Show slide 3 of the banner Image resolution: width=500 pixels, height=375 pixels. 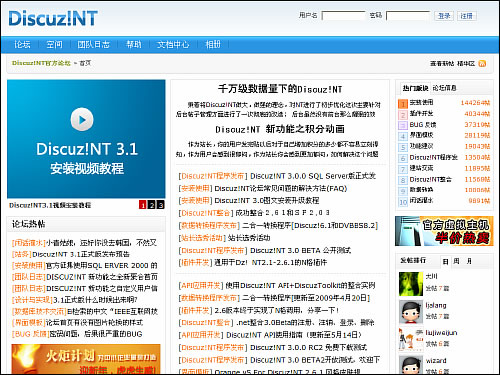pos(161,205)
